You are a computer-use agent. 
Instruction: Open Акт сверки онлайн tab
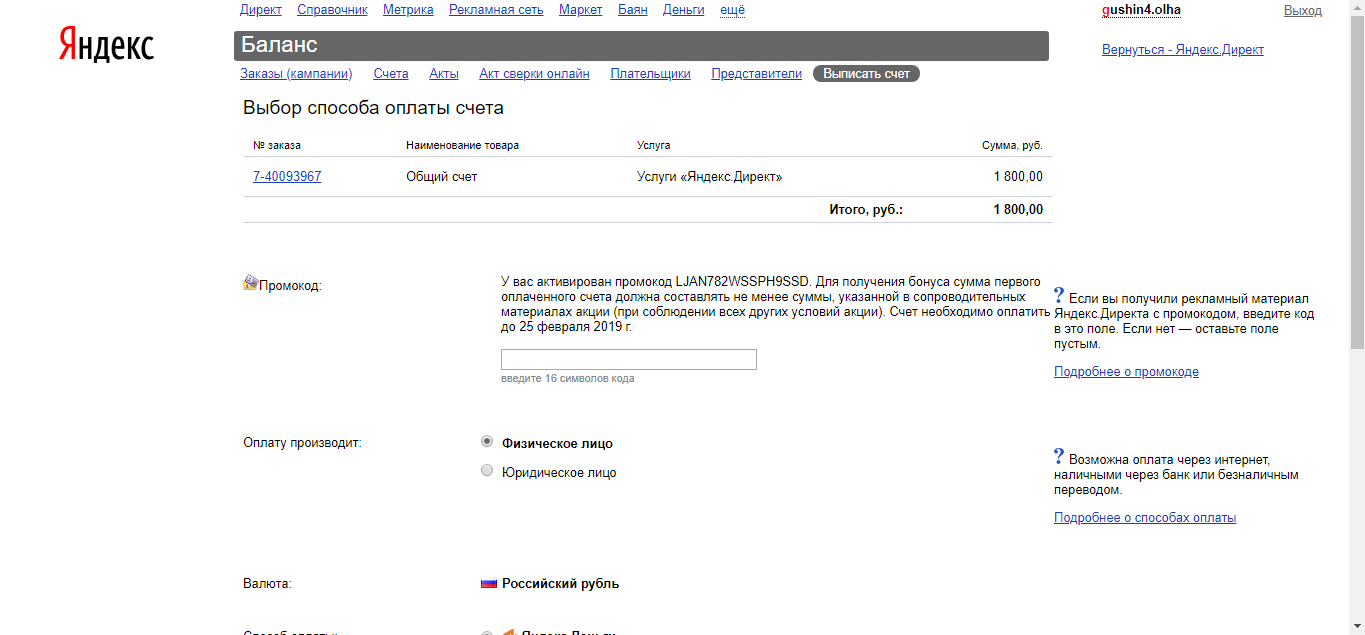click(x=534, y=74)
